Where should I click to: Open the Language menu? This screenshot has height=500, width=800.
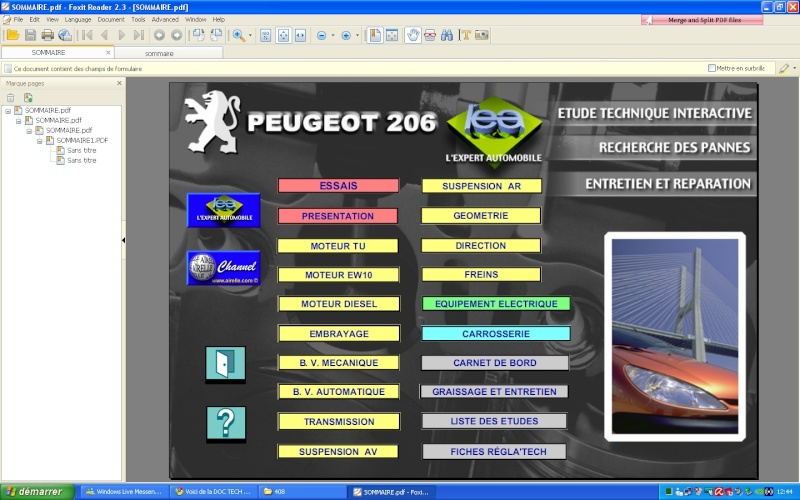(78, 19)
